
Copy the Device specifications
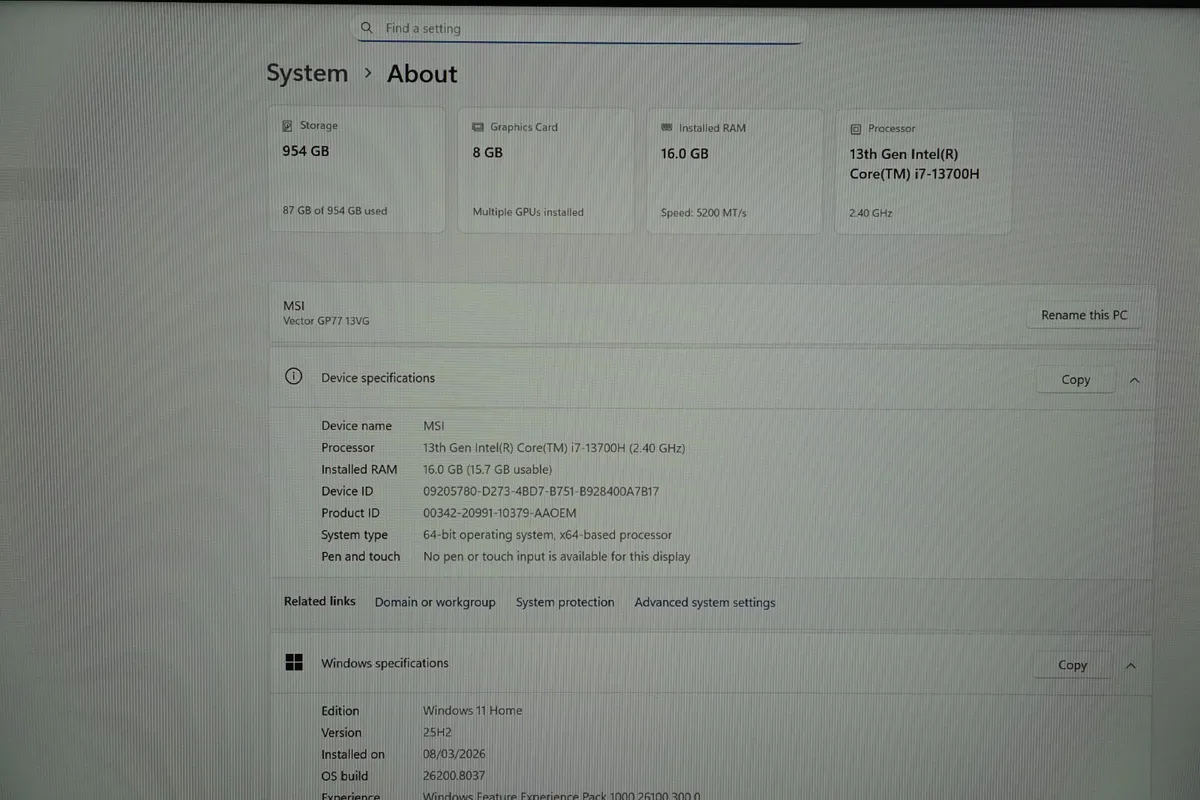1075,380
